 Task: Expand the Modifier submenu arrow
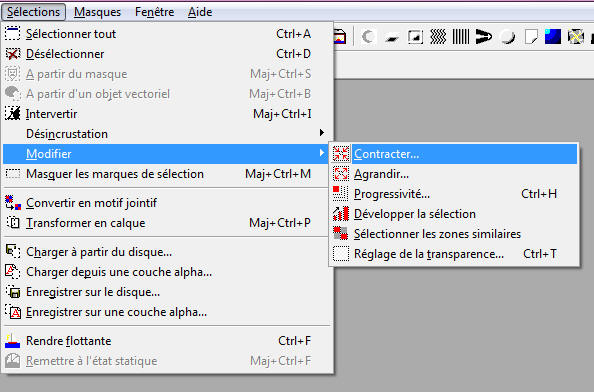(322, 153)
